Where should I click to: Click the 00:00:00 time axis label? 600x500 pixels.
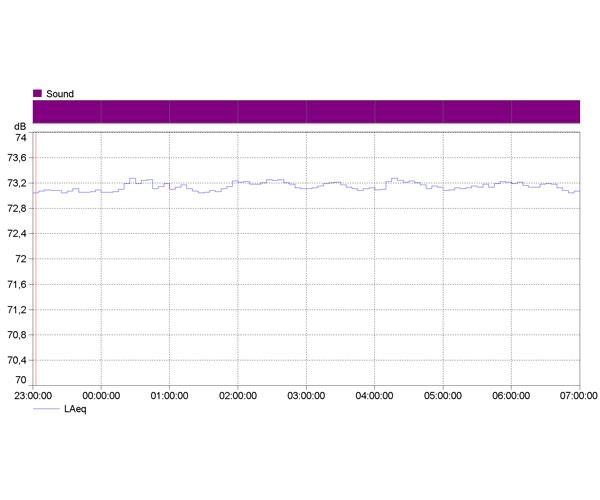click(x=101, y=396)
